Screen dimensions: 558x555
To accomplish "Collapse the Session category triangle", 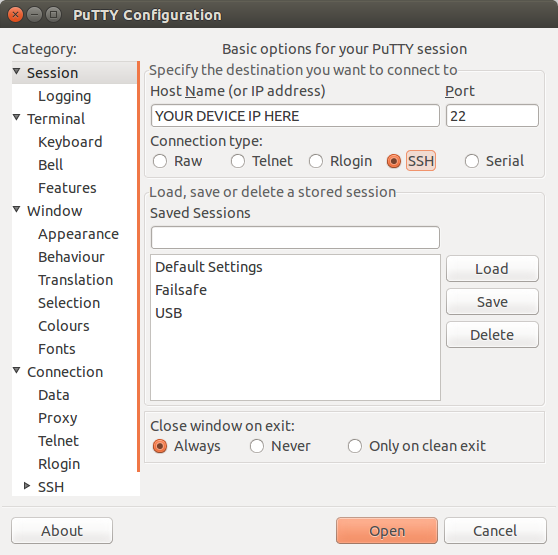I will 16,71.
